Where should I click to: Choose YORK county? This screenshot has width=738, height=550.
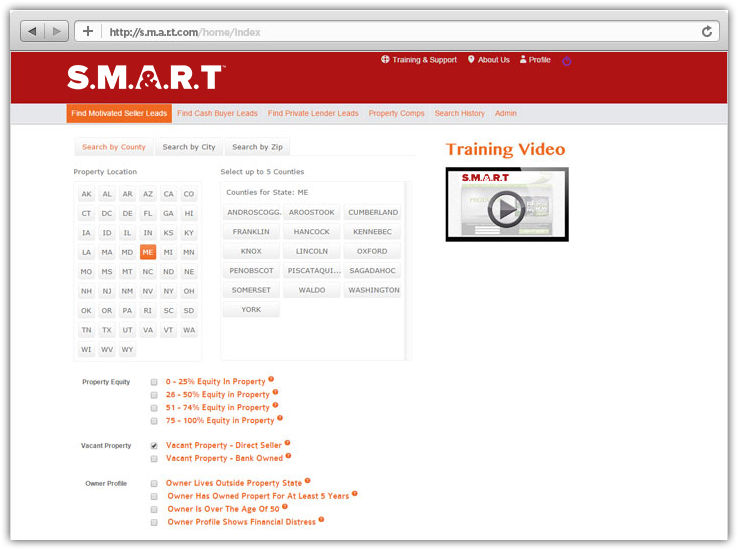(251, 310)
